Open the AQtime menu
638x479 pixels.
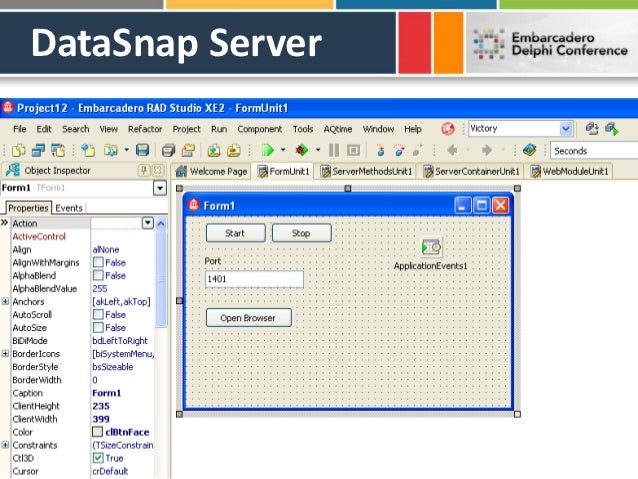pos(338,129)
